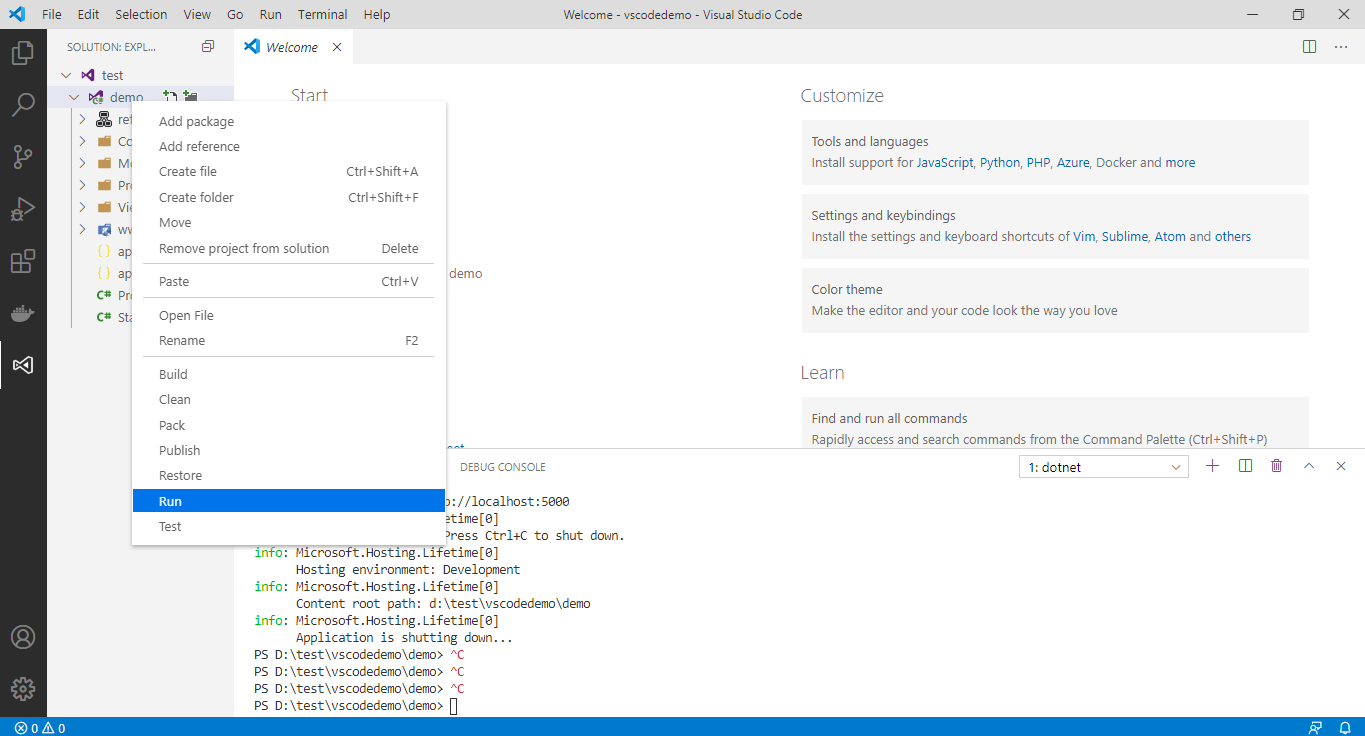Open the Selection menu
This screenshot has height=736, width=1365.
pyautogui.click(x=141, y=15)
